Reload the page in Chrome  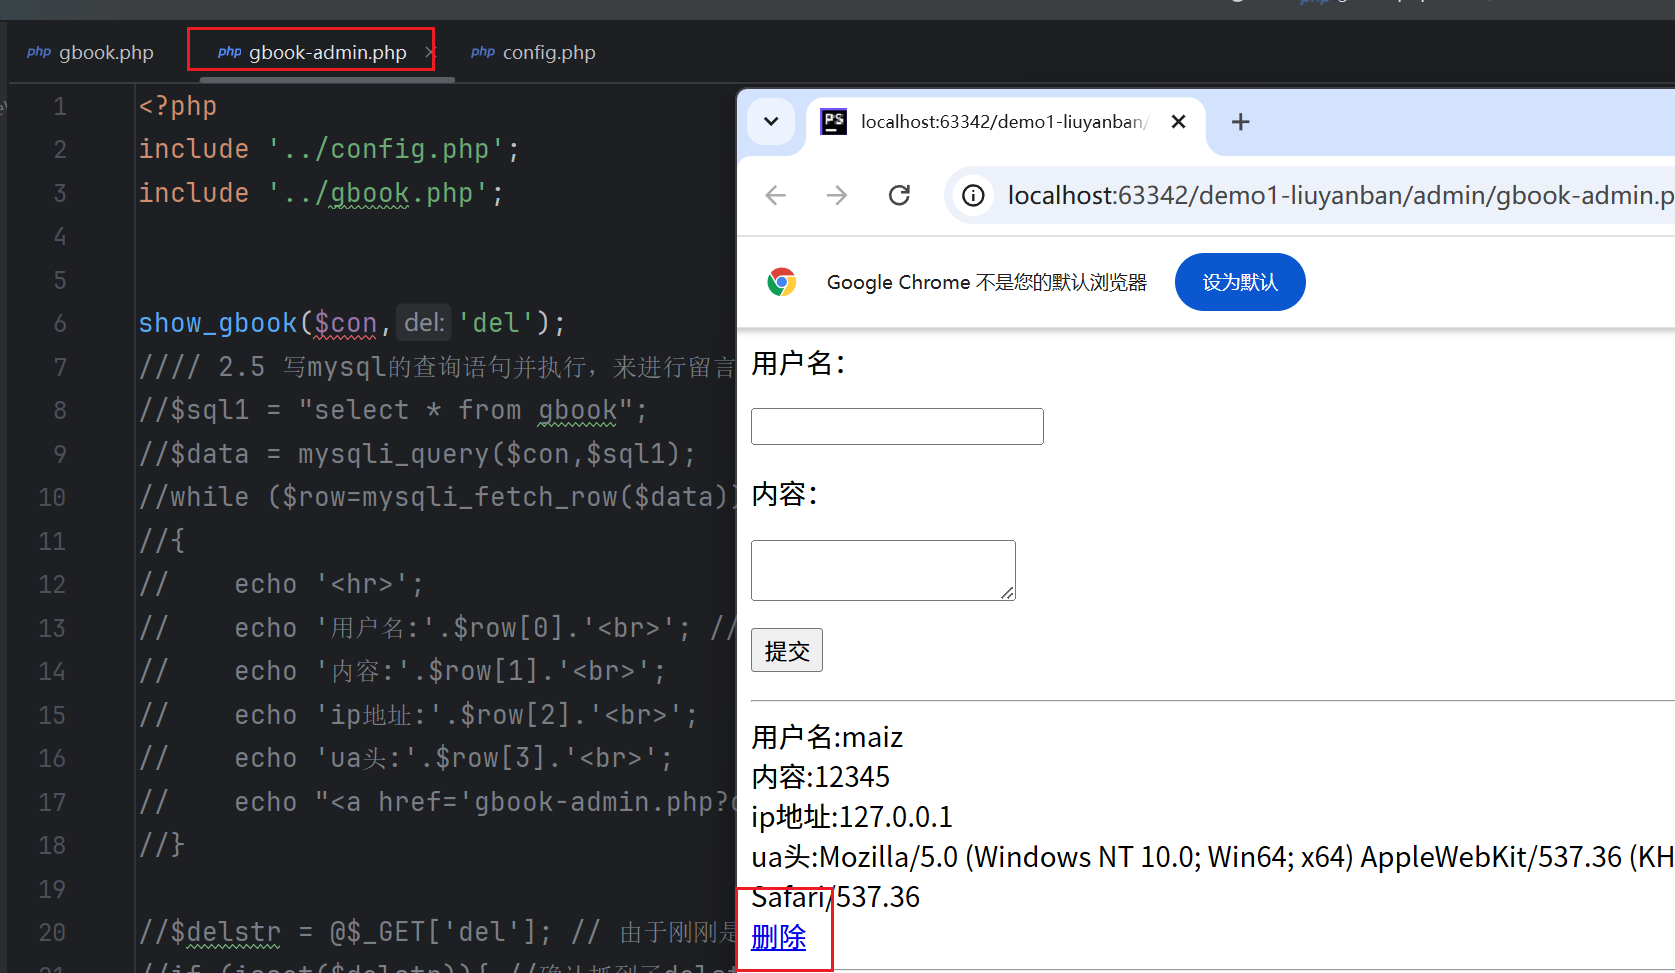(x=899, y=195)
